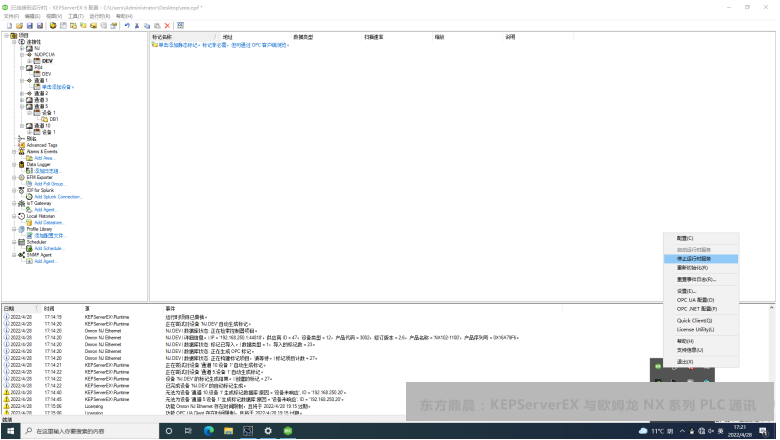
Task: Expand the 通道 3 channel node
Action: click(22, 99)
